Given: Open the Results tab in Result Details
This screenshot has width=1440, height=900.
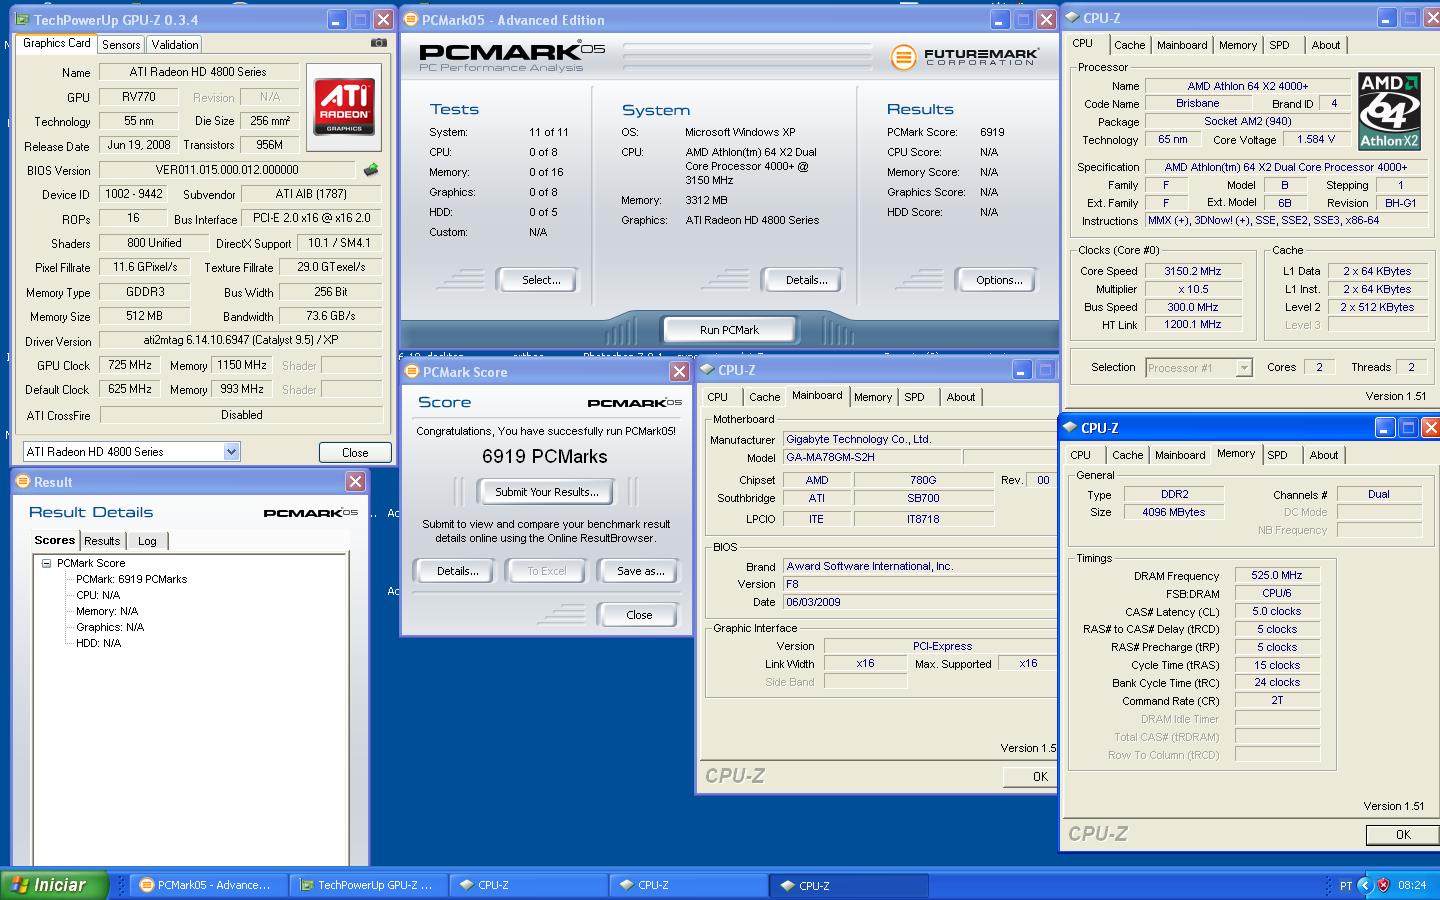Looking at the screenshot, I should tap(102, 541).
